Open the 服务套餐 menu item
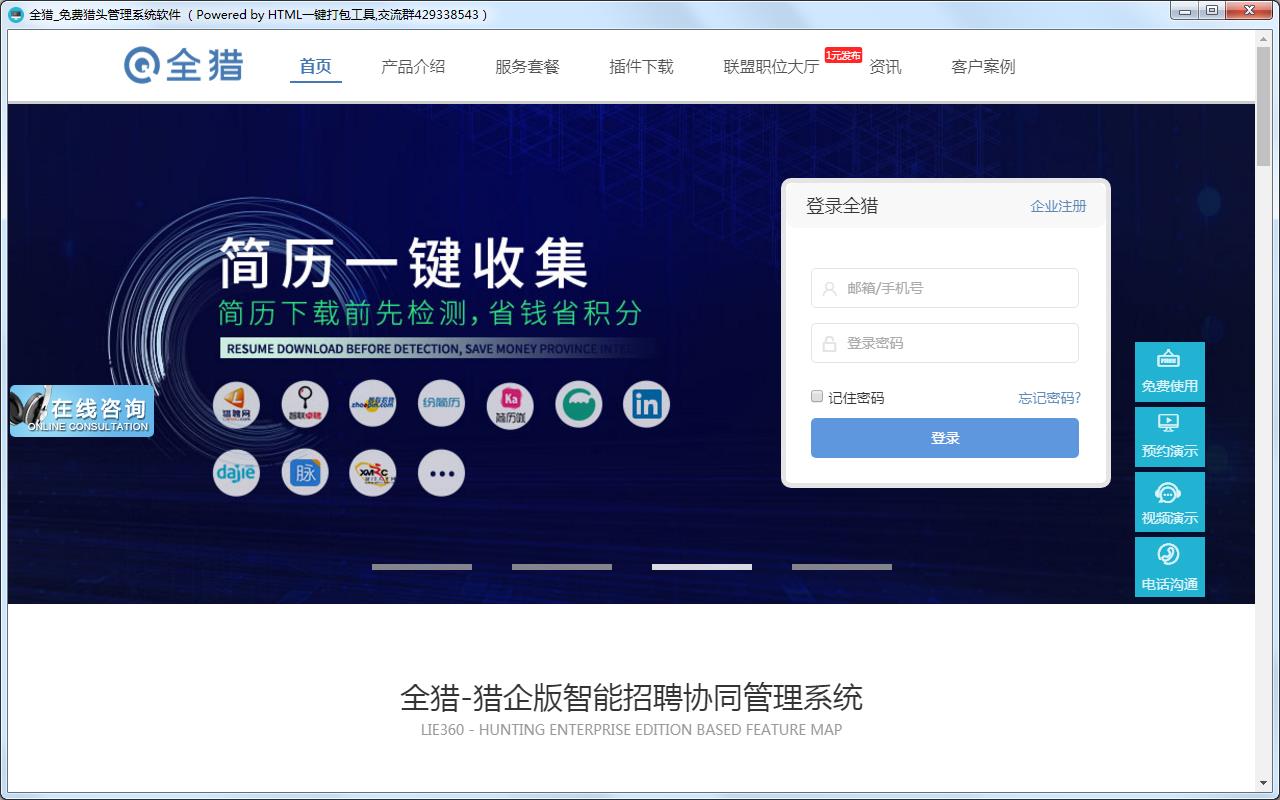 click(527, 67)
